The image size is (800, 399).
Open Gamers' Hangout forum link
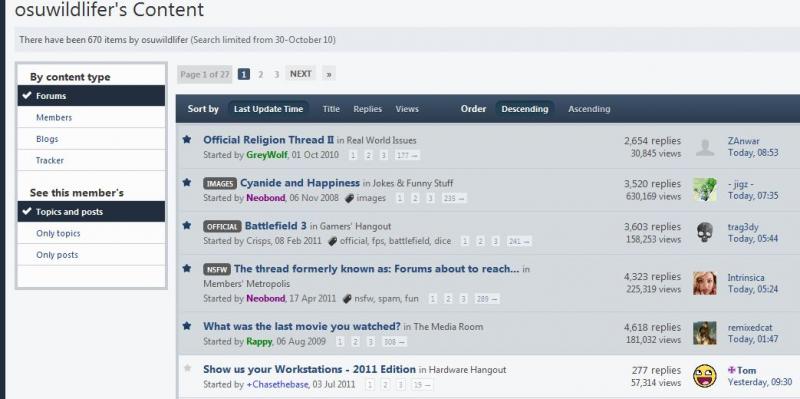coord(355,226)
